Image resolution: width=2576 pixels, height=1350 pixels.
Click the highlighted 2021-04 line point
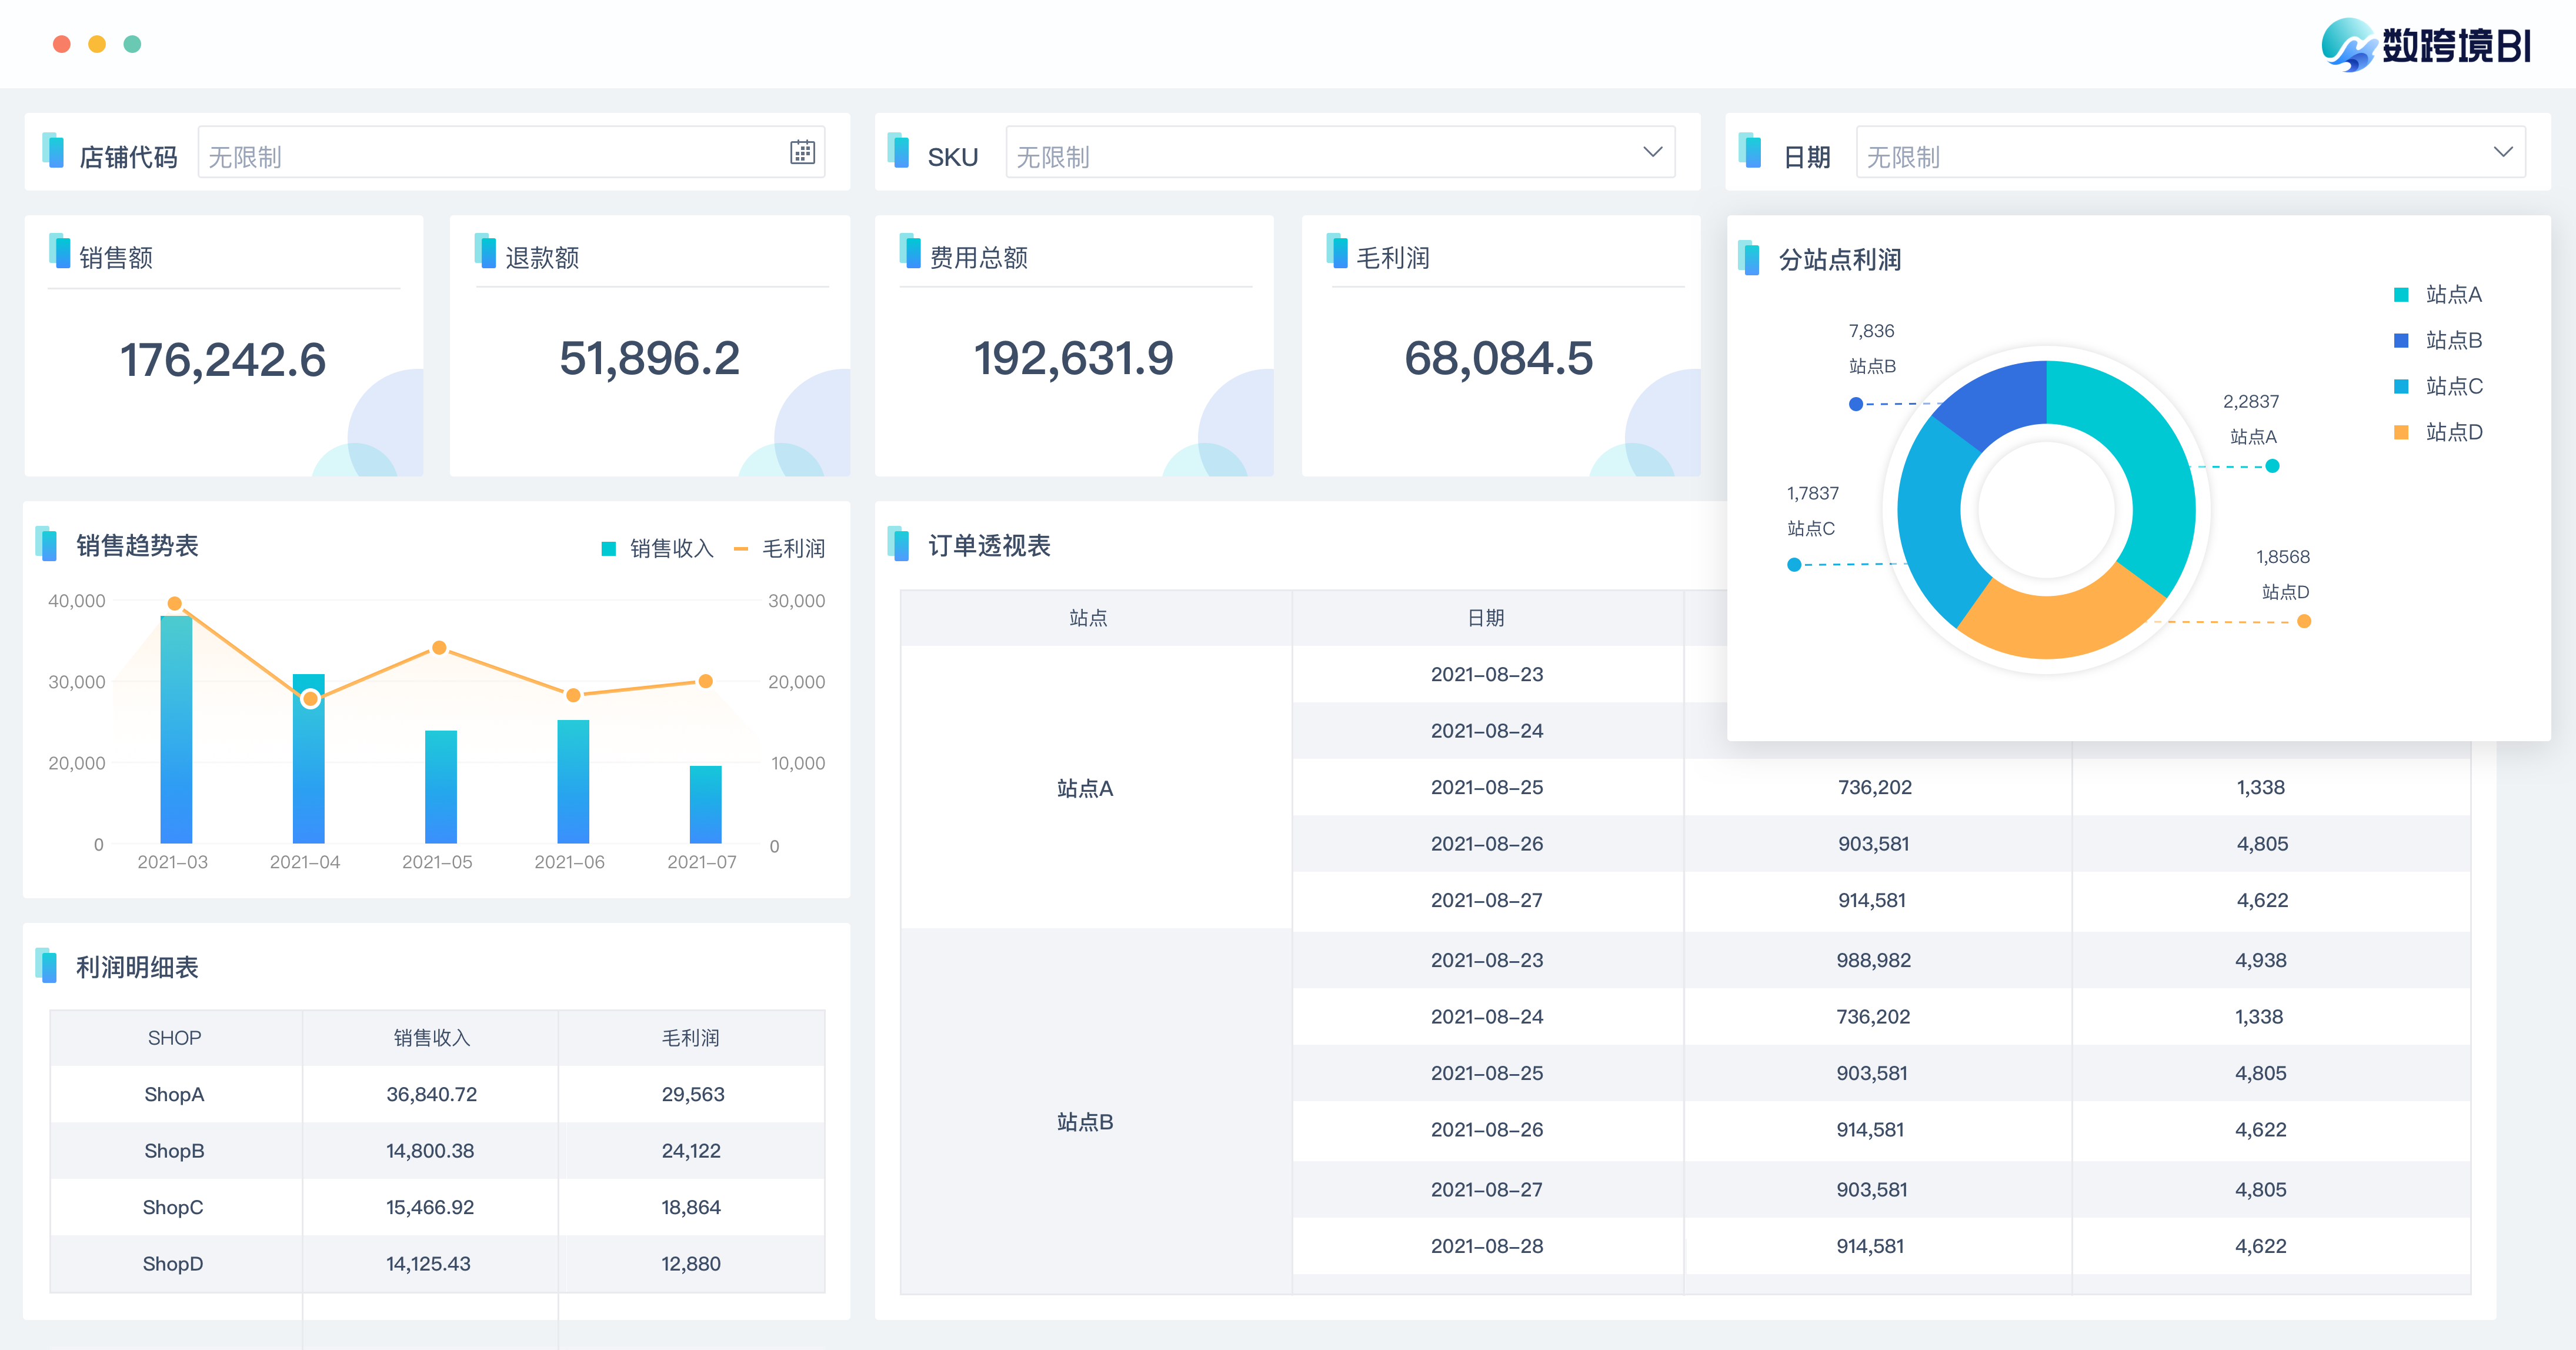(310, 698)
